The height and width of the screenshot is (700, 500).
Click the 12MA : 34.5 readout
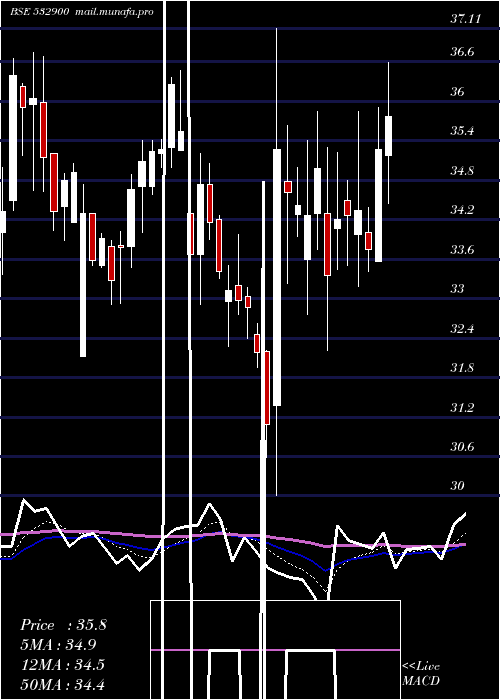[x=62, y=665]
